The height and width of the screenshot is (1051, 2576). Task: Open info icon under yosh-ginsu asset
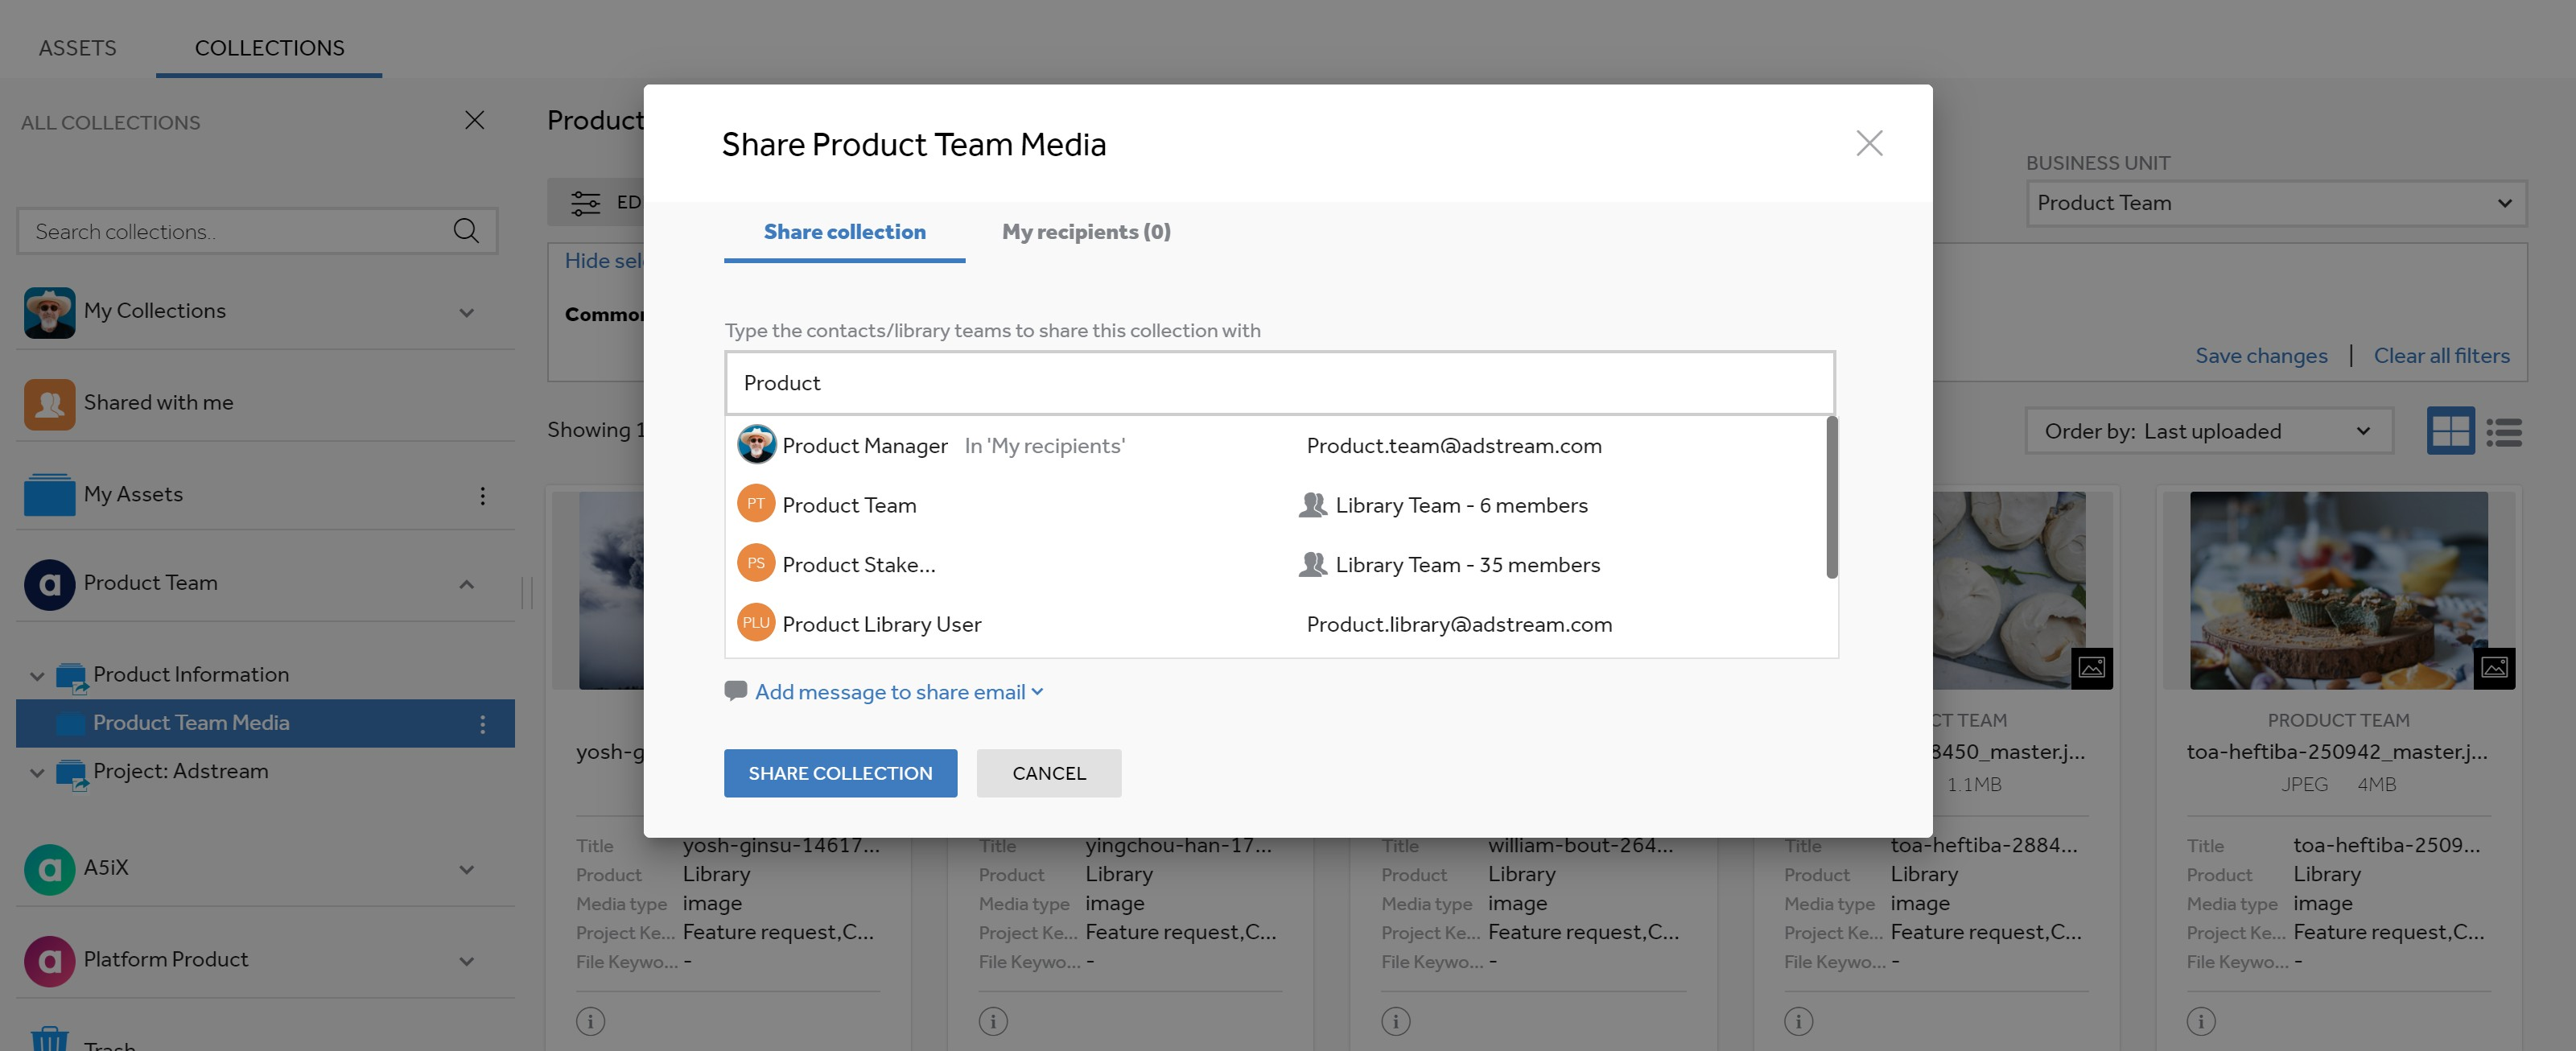[x=590, y=1020]
